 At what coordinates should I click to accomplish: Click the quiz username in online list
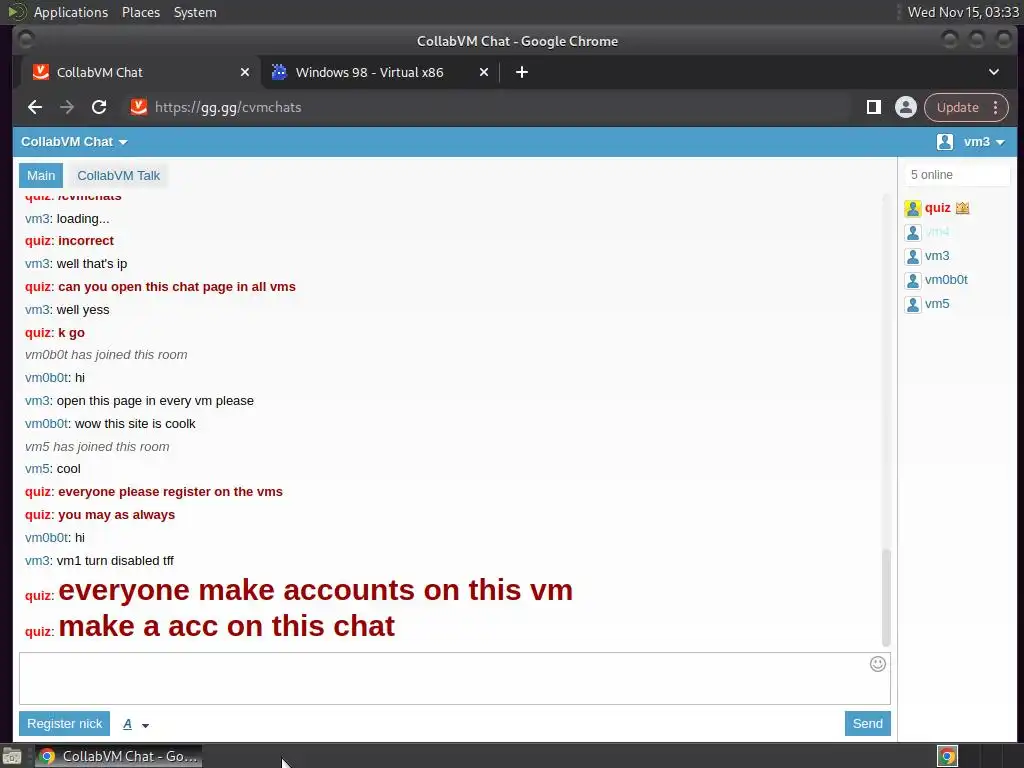pos(937,208)
